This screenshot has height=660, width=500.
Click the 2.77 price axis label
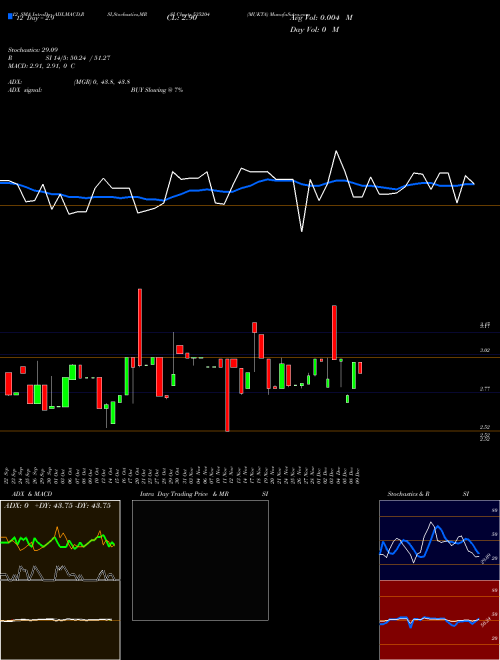coord(485,389)
